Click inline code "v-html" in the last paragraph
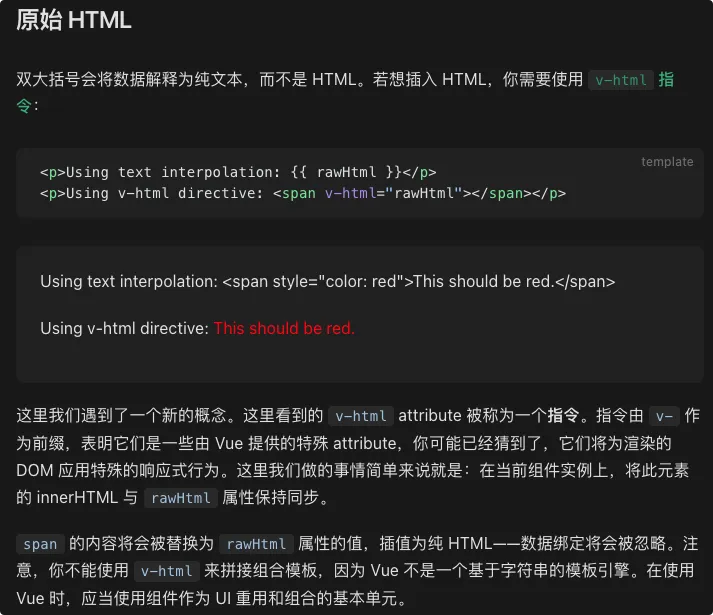This screenshot has height=615, width=713. pyautogui.click(x=165, y=572)
